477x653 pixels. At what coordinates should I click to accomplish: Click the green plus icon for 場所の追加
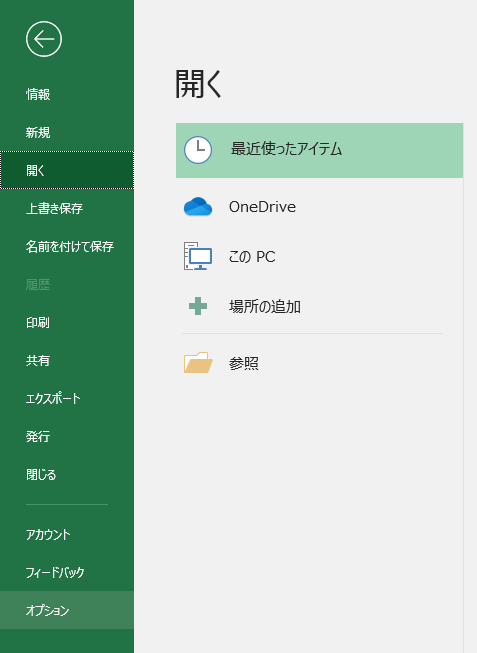[198, 306]
